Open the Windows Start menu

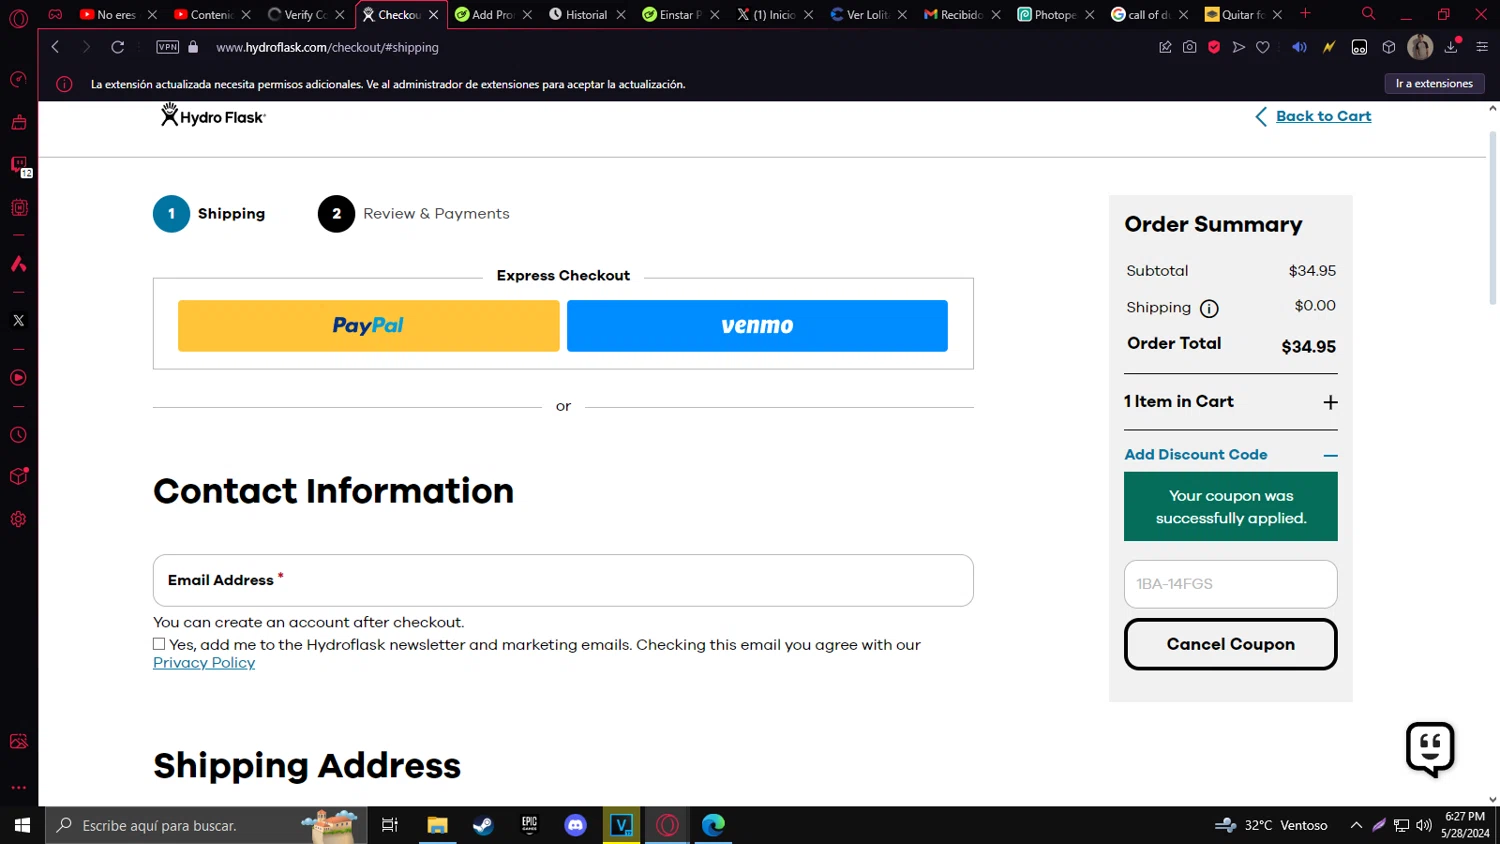click(x=22, y=826)
